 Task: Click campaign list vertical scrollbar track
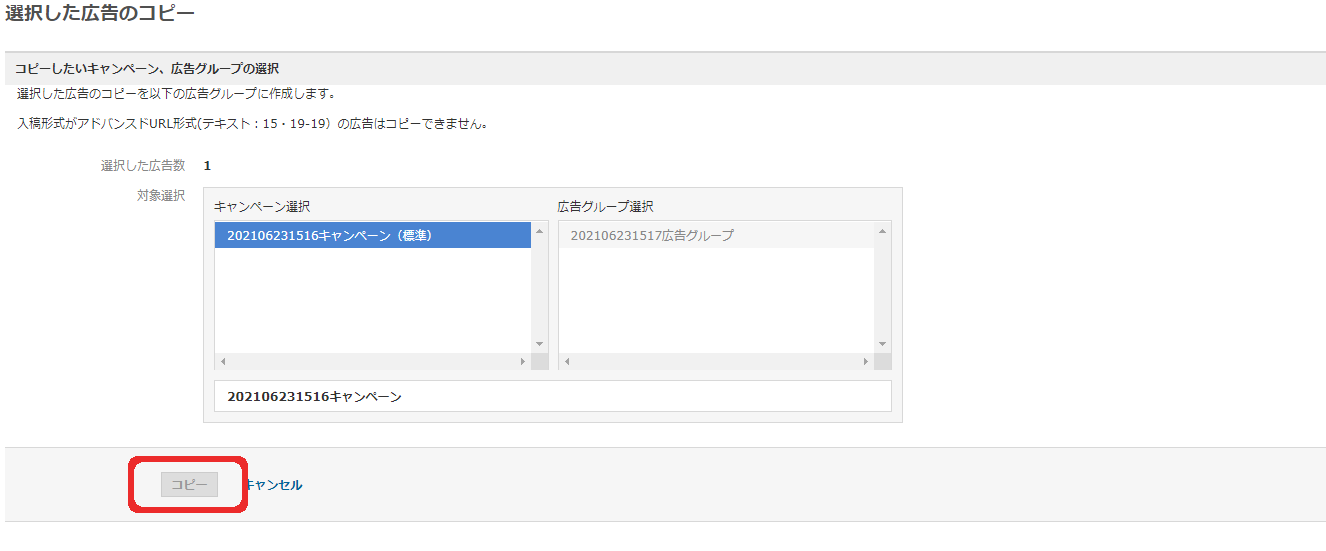(x=540, y=287)
